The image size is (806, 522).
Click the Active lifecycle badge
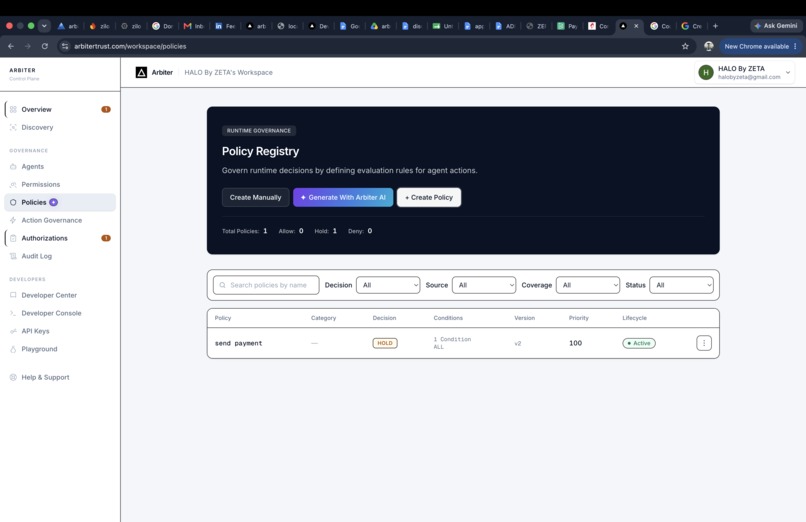(639, 343)
